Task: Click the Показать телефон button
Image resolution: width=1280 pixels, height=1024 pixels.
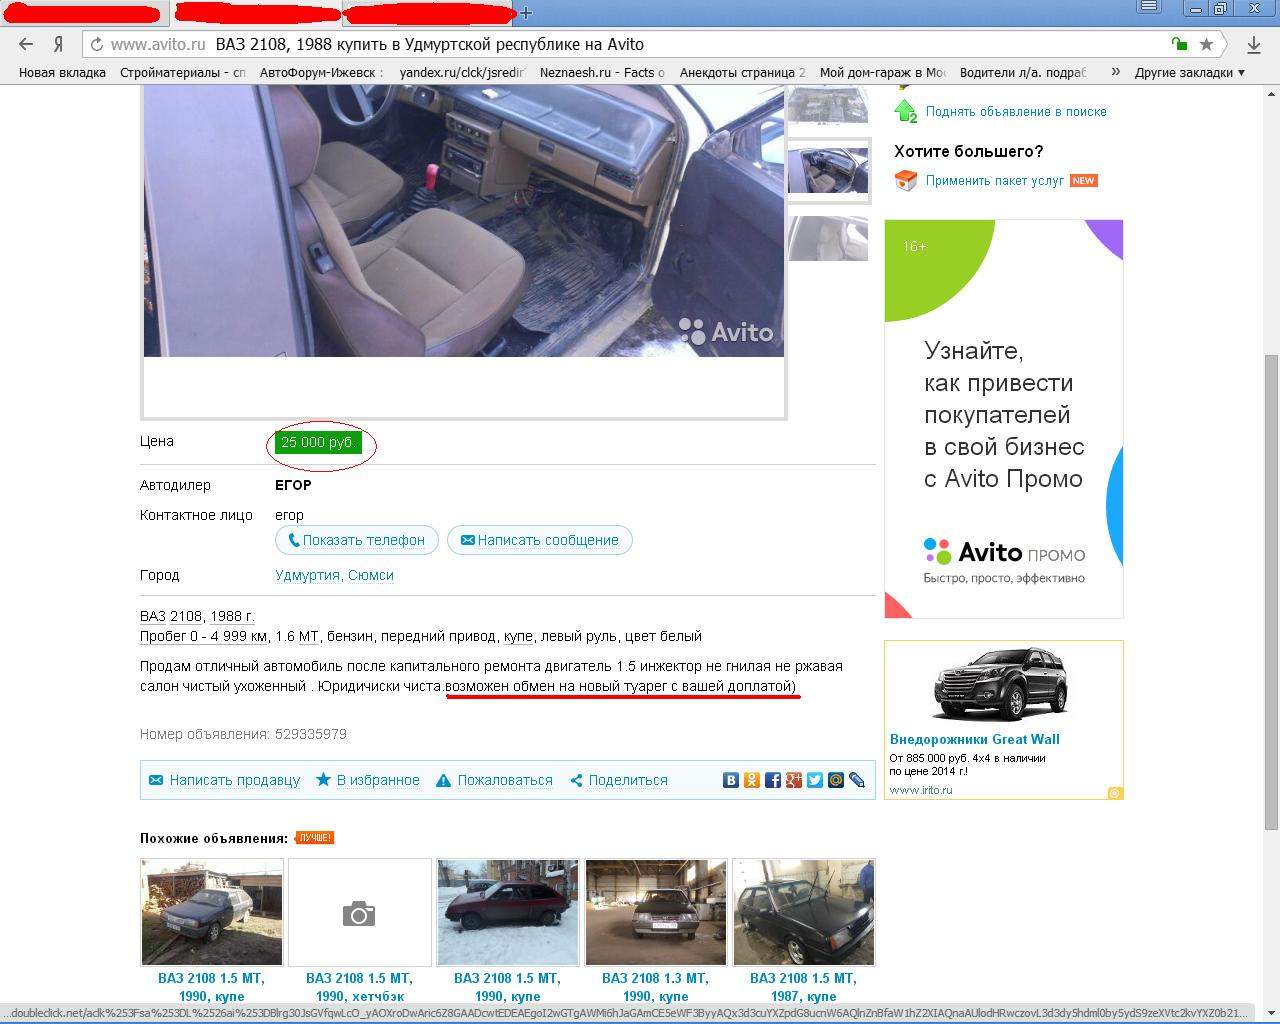Action: click(357, 540)
